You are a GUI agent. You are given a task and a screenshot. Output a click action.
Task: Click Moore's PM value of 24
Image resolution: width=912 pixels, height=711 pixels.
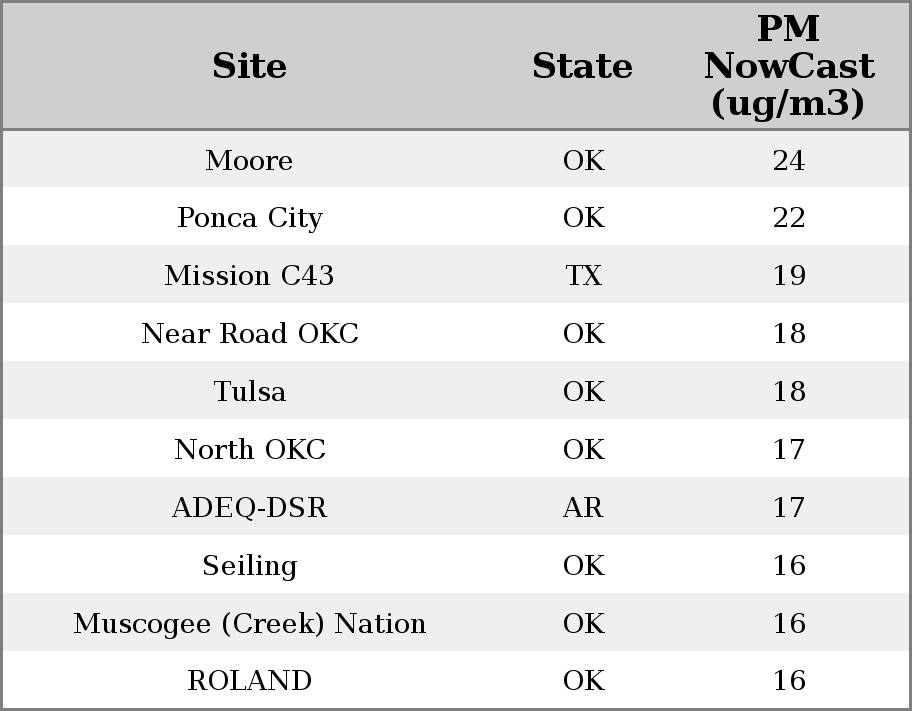(x=788, y=160)
